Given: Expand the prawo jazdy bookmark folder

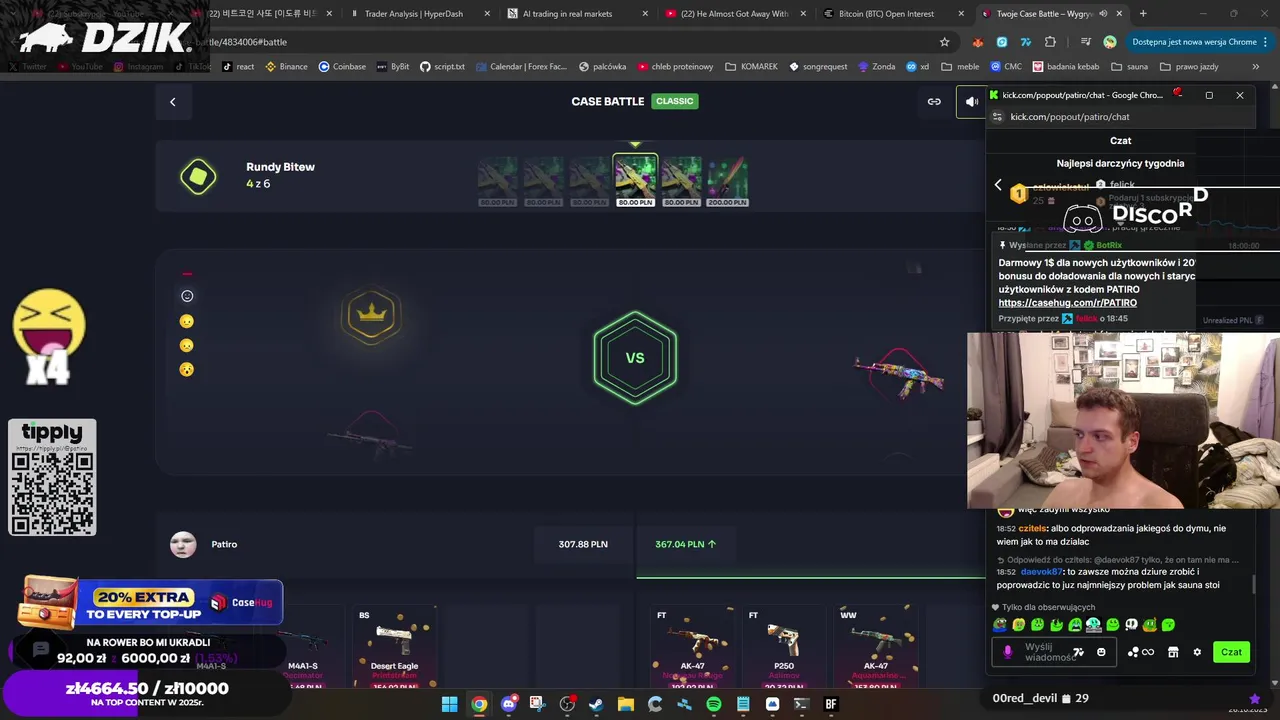Looking at the screenshot, I should click(x=1190, y=66).
